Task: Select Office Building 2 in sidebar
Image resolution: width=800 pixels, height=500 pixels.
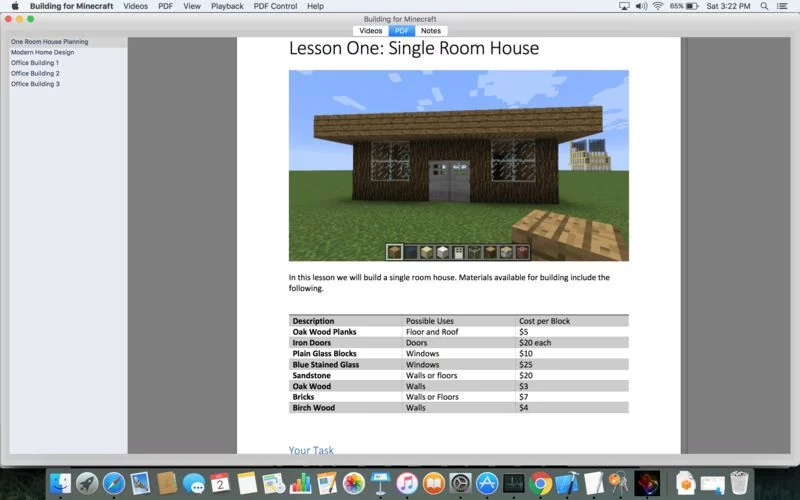Action: [x=68, y=73]
